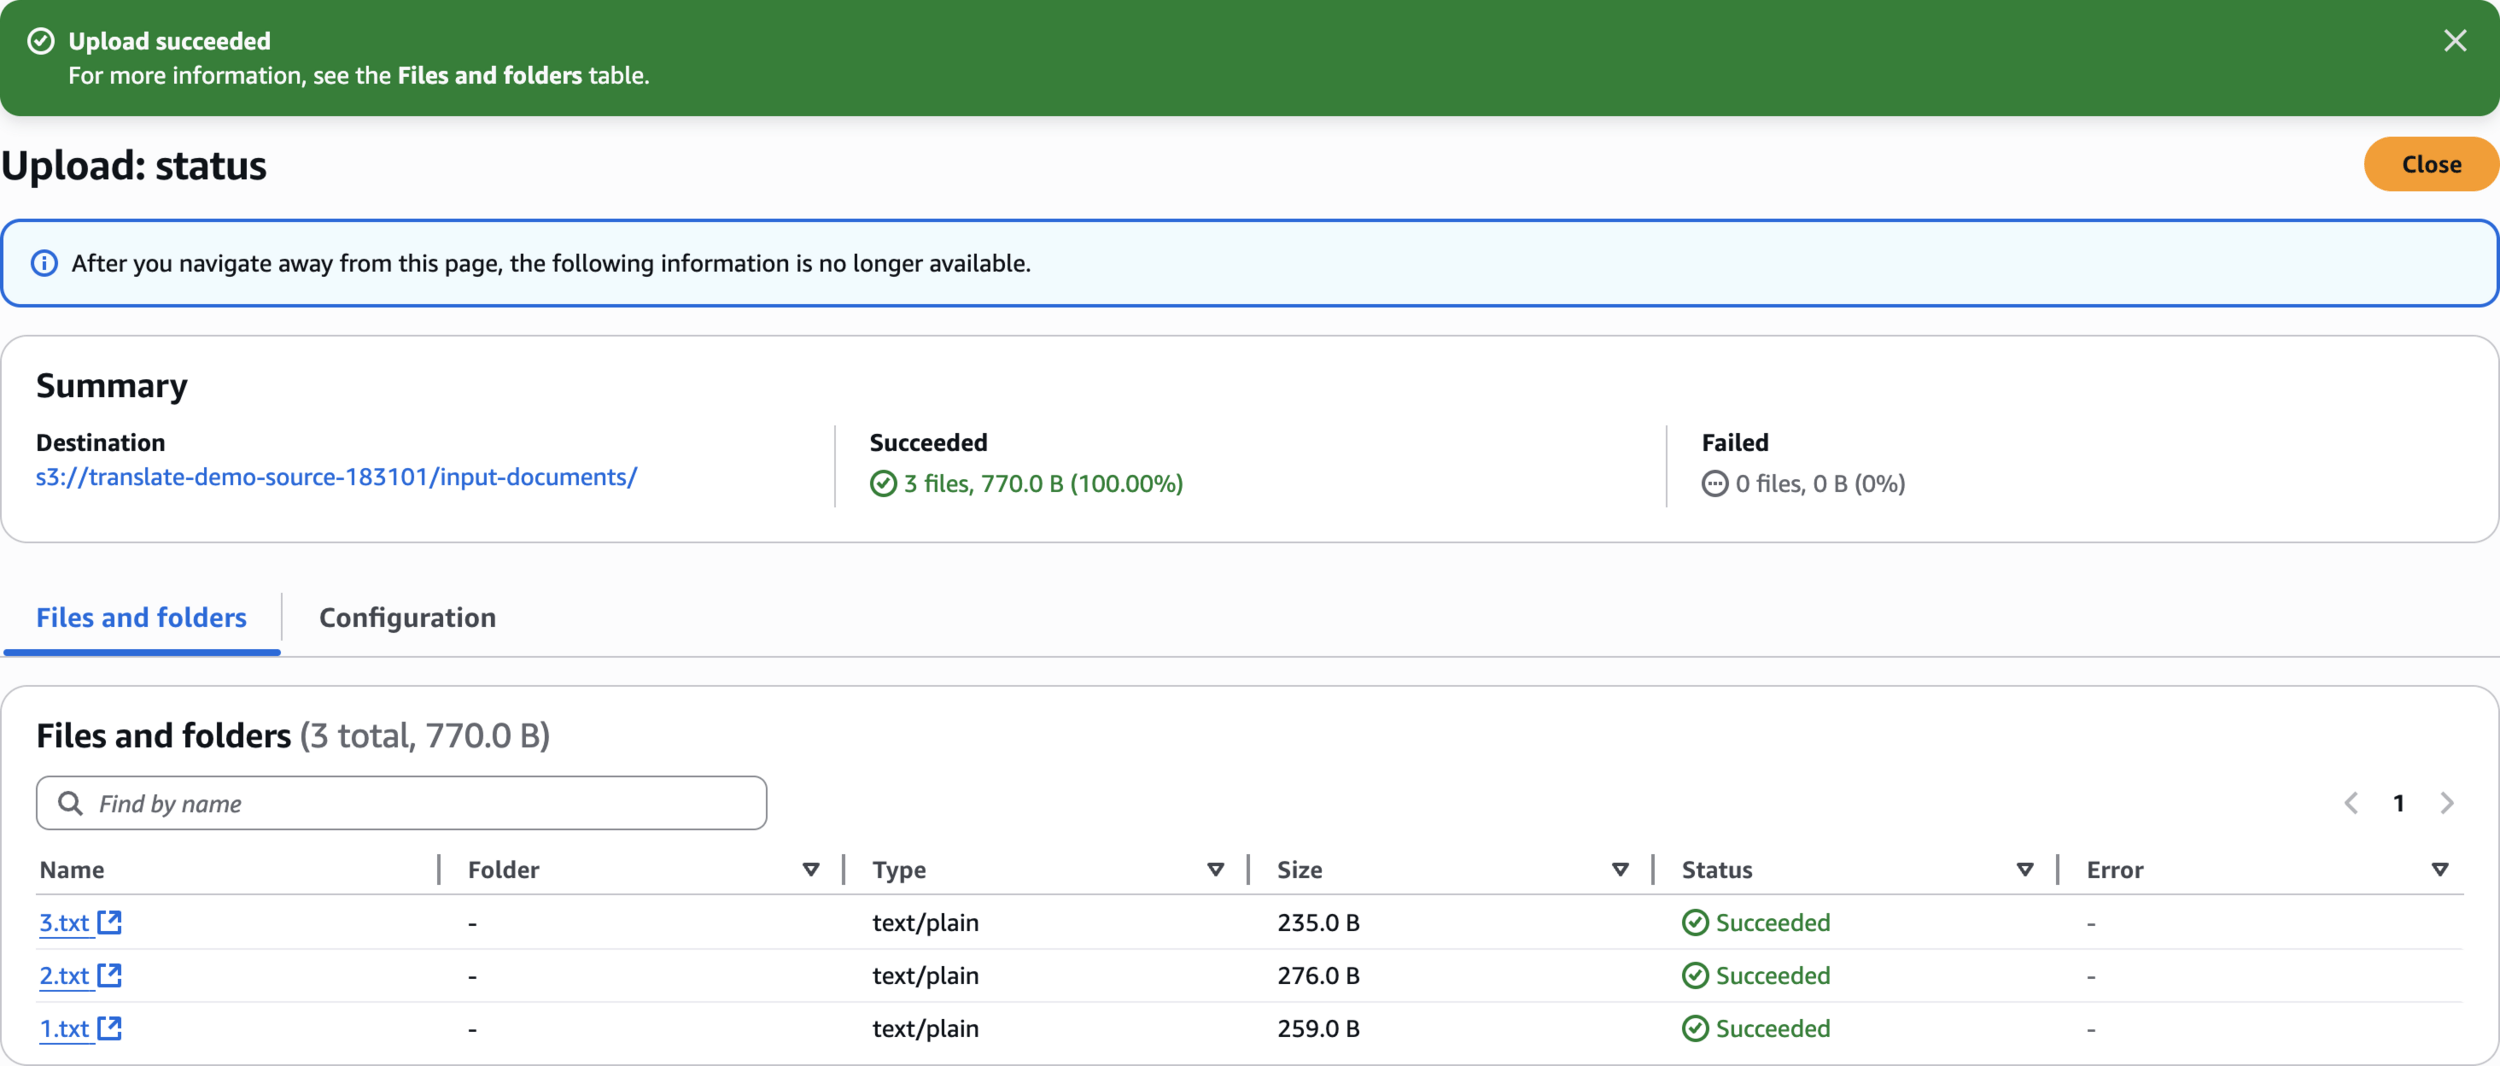Screen dimensions: 2500x1066
Task: Click '(3 total, 770.0 B)' count text
Action: tap(425, 736)
